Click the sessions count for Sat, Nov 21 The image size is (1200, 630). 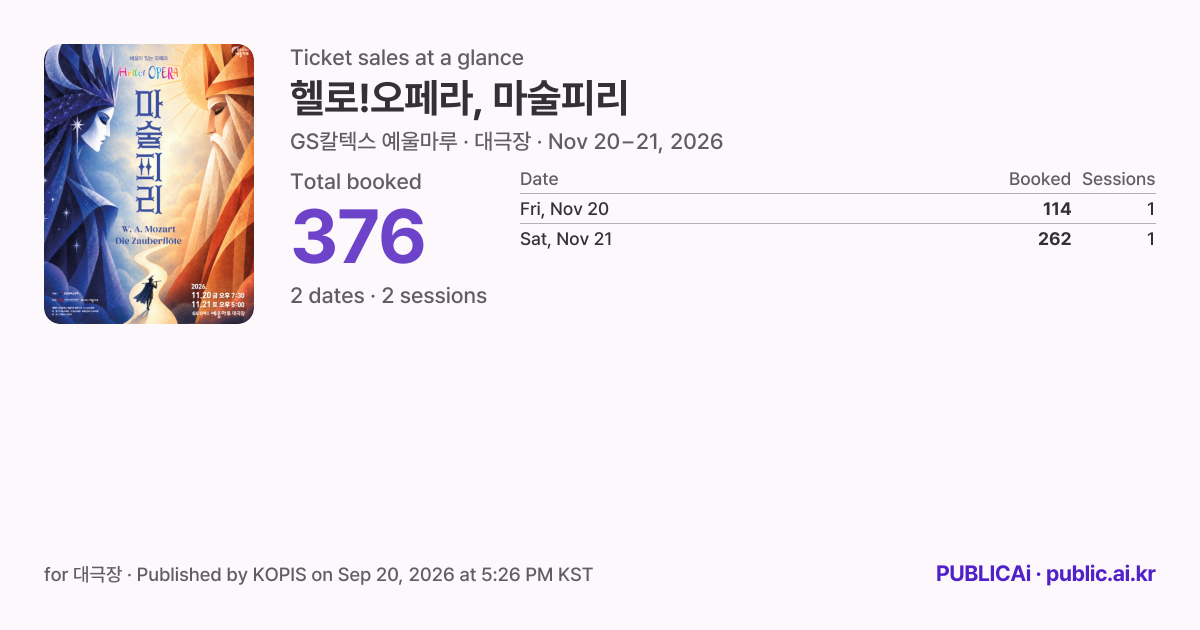[x=1151, y=239]
